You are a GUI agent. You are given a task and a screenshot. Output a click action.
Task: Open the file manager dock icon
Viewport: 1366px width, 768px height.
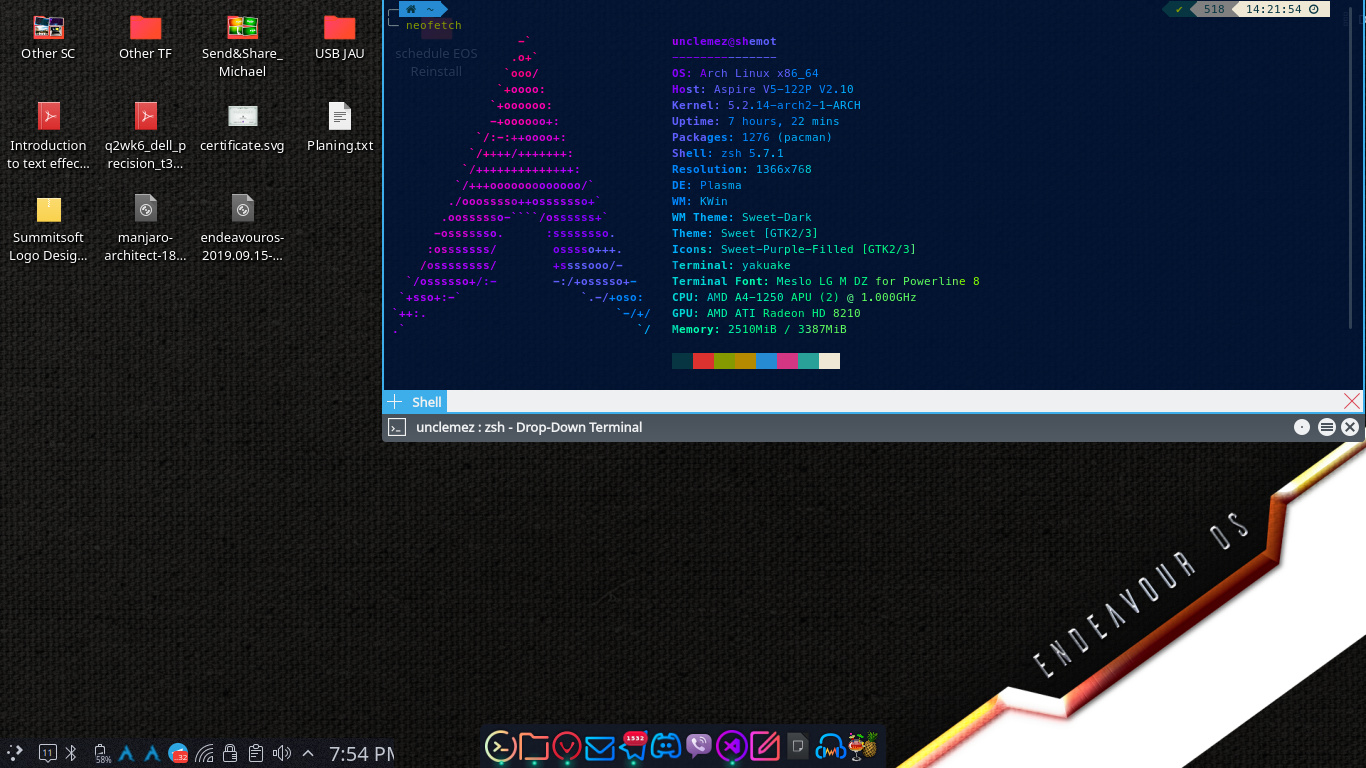click(x=534, y=746)
